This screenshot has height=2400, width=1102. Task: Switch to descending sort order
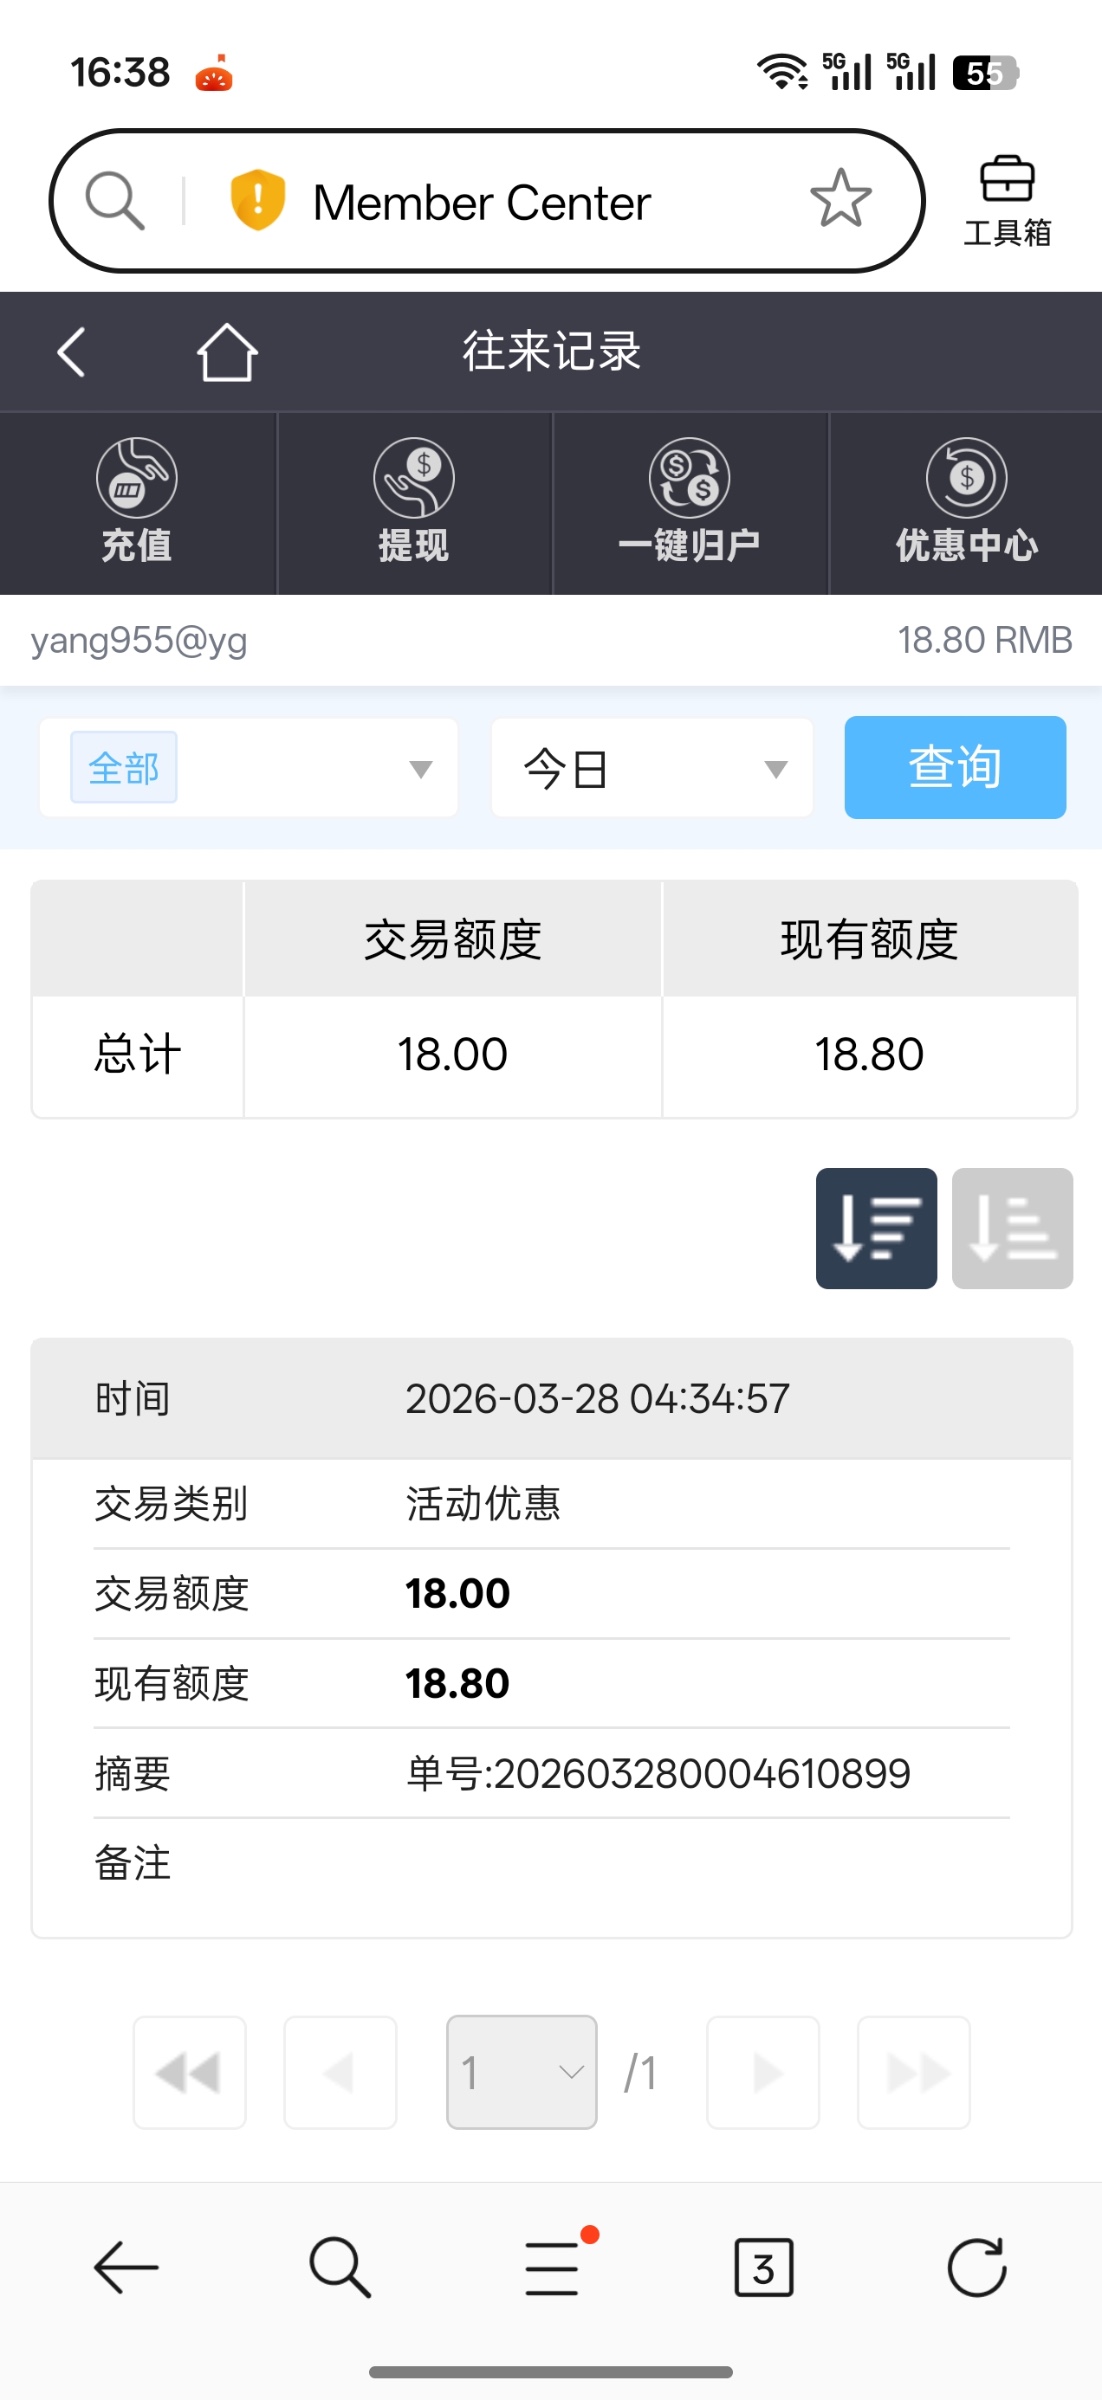[x=876, y=1228]
